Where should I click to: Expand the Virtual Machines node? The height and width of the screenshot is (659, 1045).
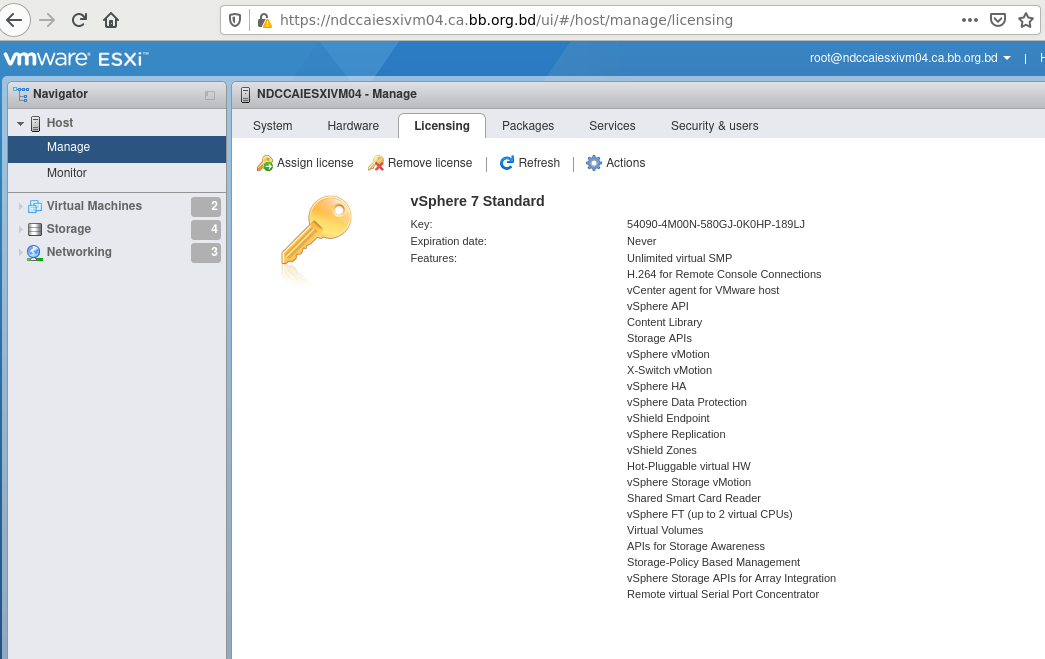(x=20, y=207)
